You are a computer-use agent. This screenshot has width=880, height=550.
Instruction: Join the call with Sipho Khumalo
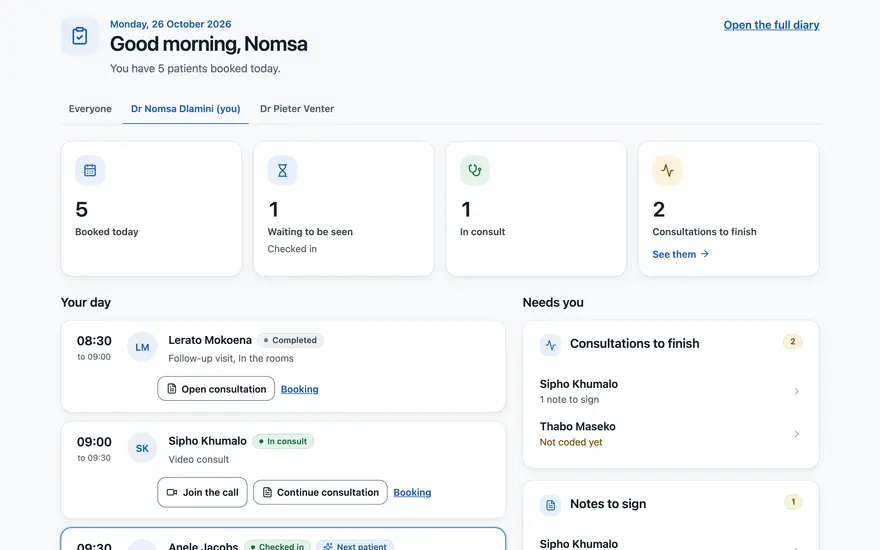click(203, 492)
